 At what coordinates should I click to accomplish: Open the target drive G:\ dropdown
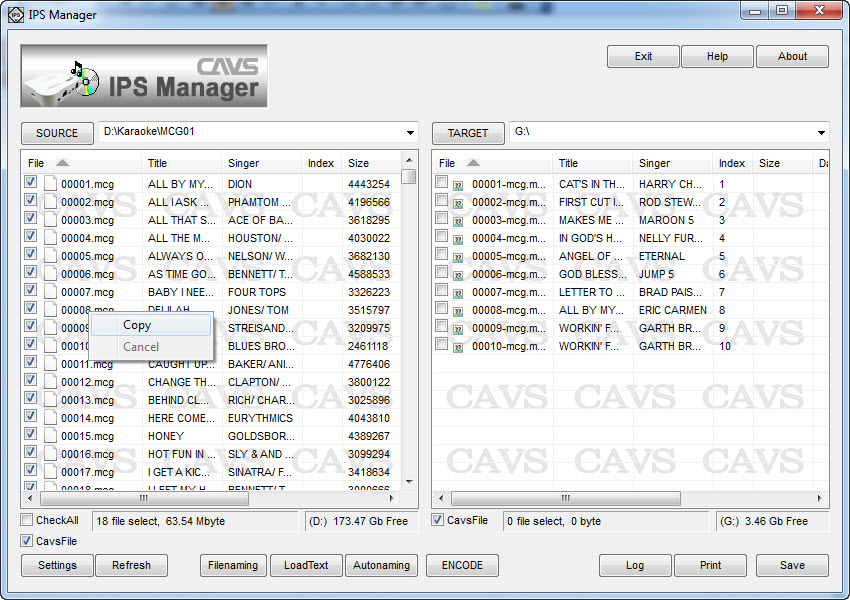click(x=822, y=133)
